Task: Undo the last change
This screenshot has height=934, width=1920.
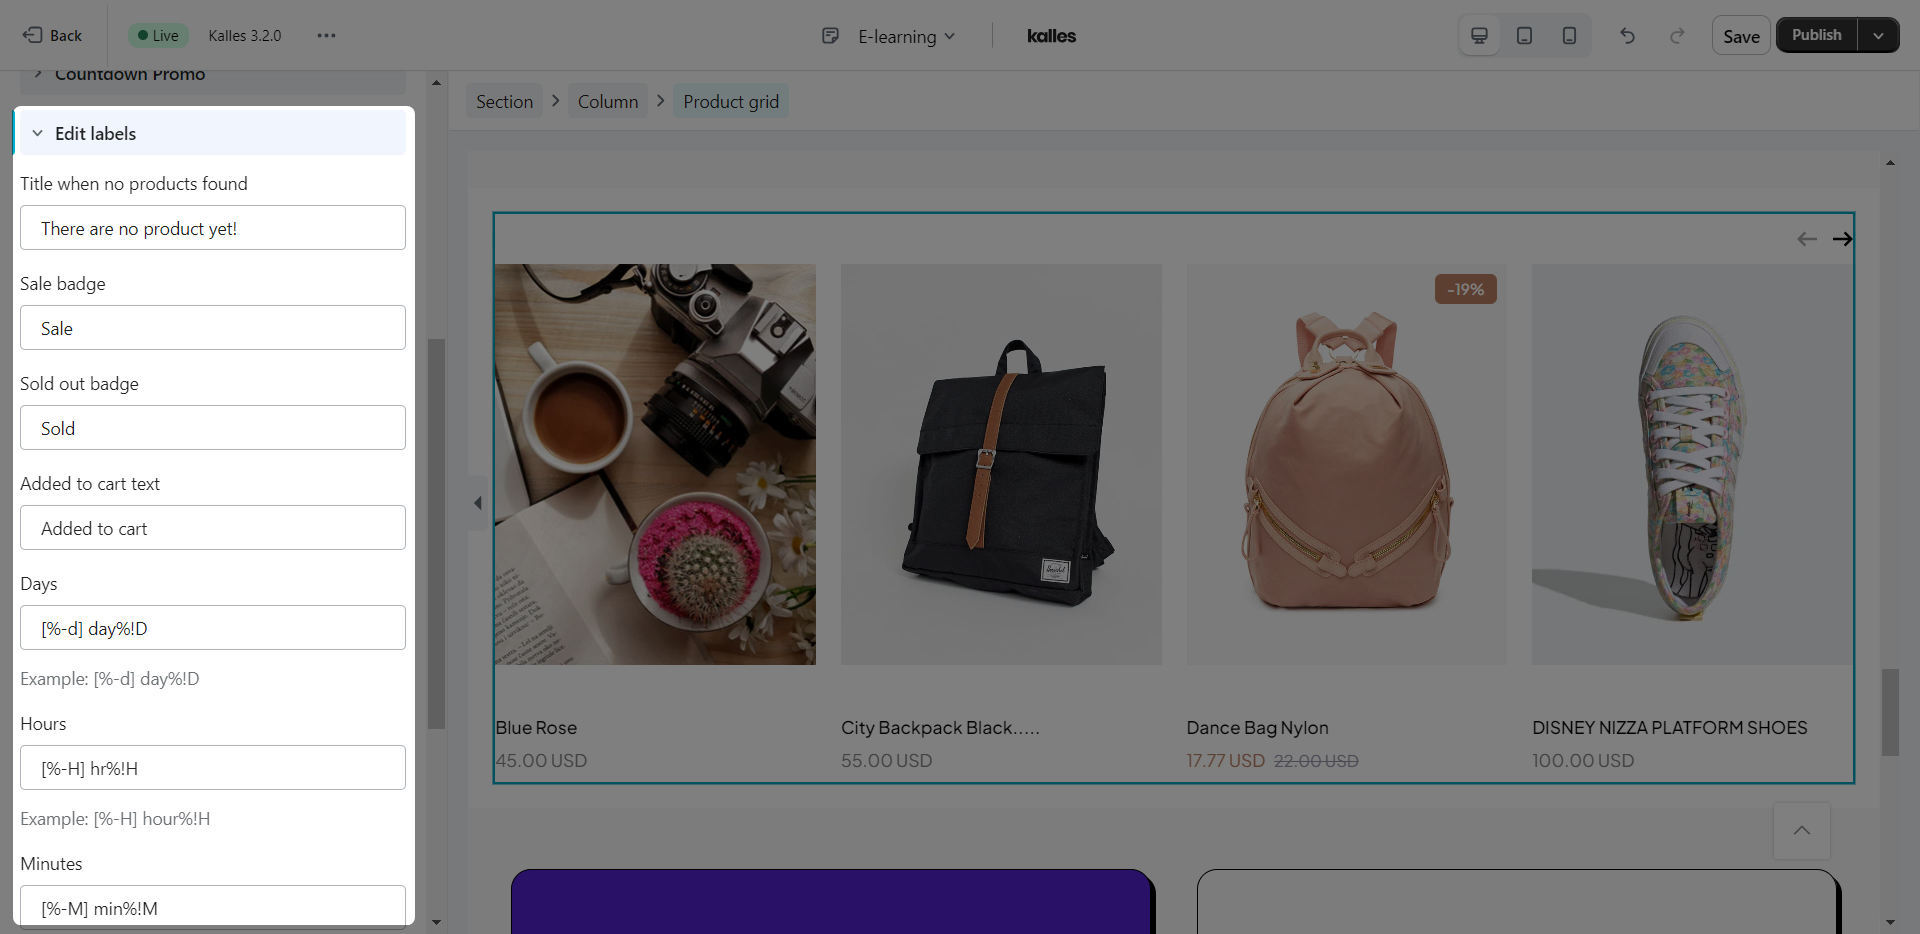Action: click(1627, 36)
